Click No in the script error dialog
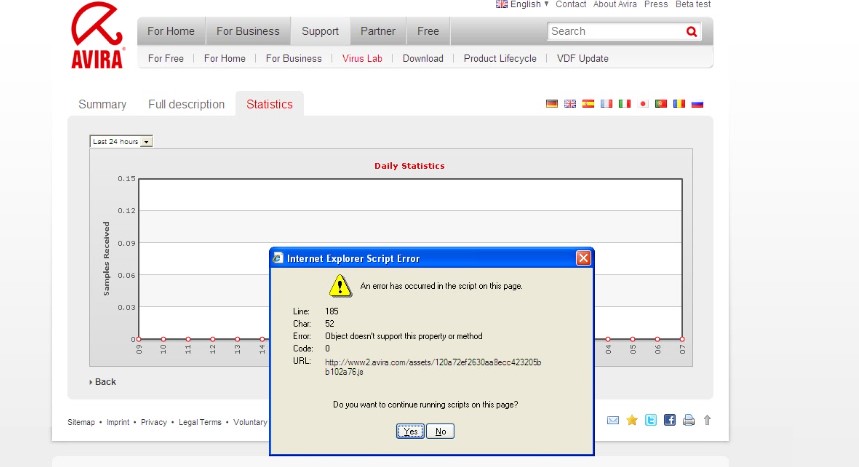The width and height of the screenshot is (859, 467). (x=440, y=431)
